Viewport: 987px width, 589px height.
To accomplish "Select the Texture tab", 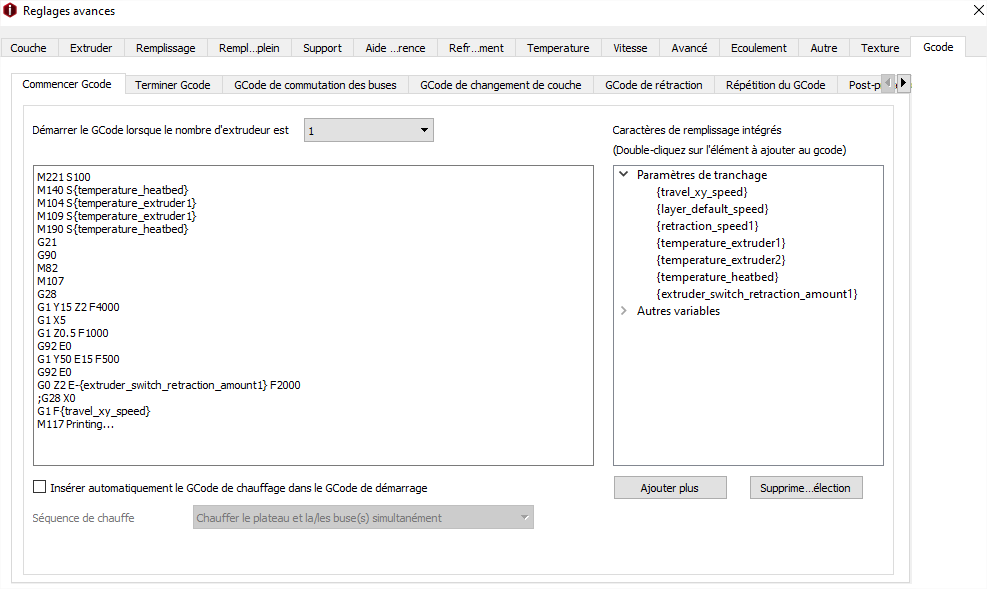I will click(880, 48).
